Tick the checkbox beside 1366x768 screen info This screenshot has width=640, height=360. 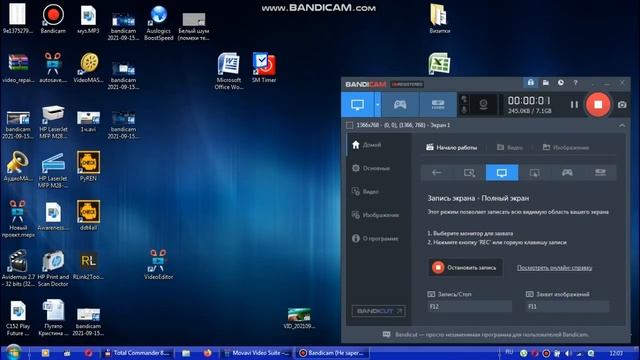point(349,125)
